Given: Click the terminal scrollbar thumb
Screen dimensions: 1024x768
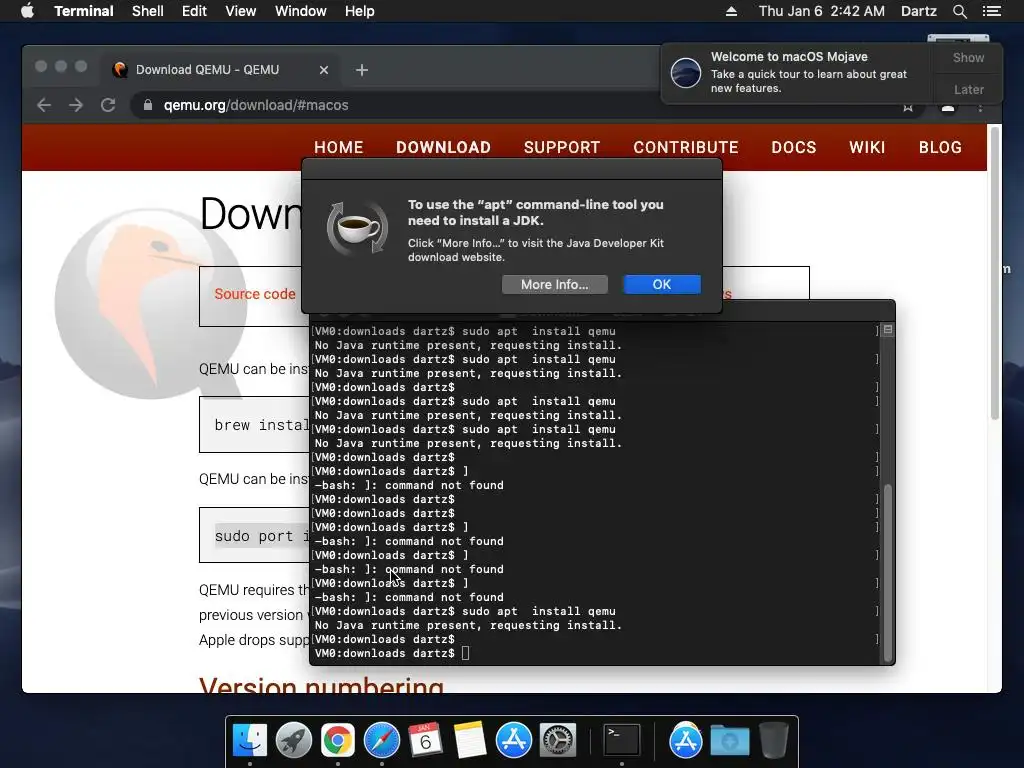Looking at the screenshot, I should 888,573.
